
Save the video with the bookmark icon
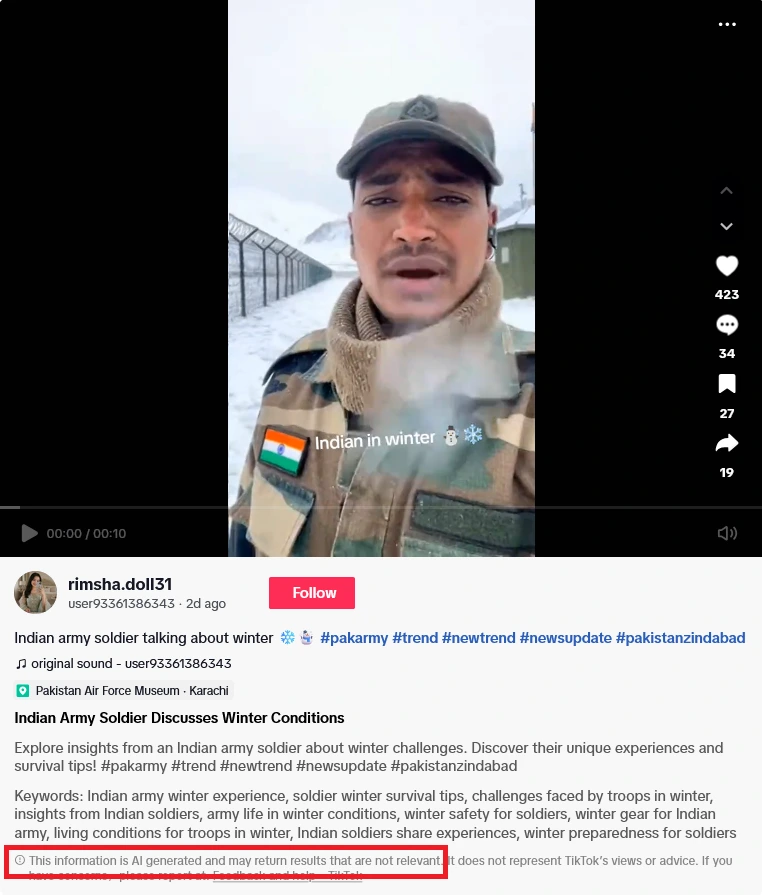coord(727,384)
